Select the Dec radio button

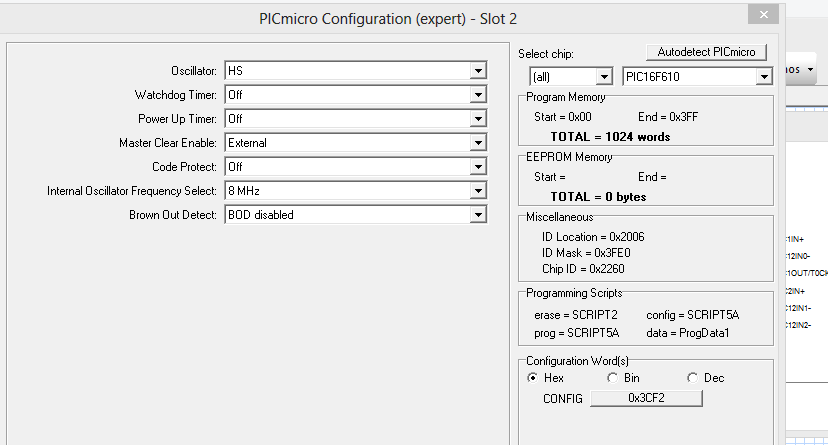692,378
